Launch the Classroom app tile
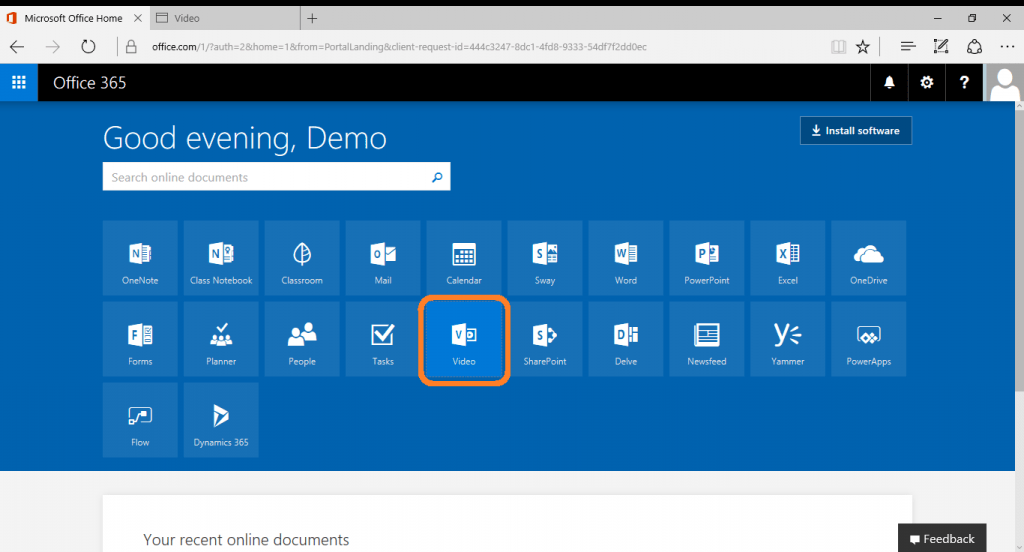 302,258
